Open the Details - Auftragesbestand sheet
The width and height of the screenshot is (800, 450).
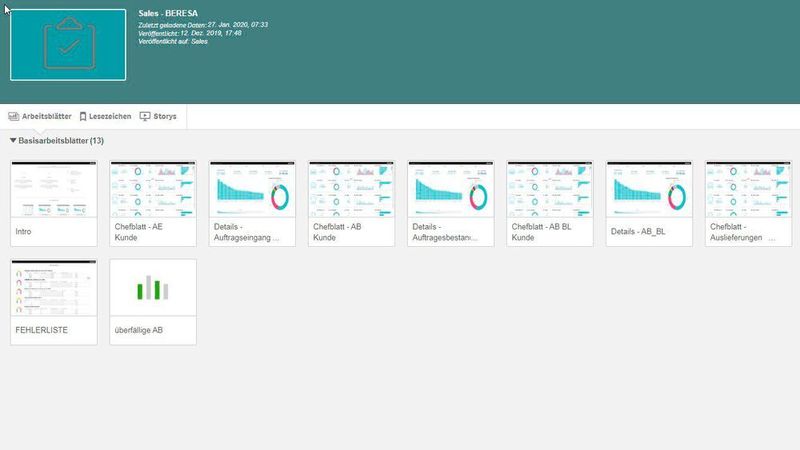451,204
